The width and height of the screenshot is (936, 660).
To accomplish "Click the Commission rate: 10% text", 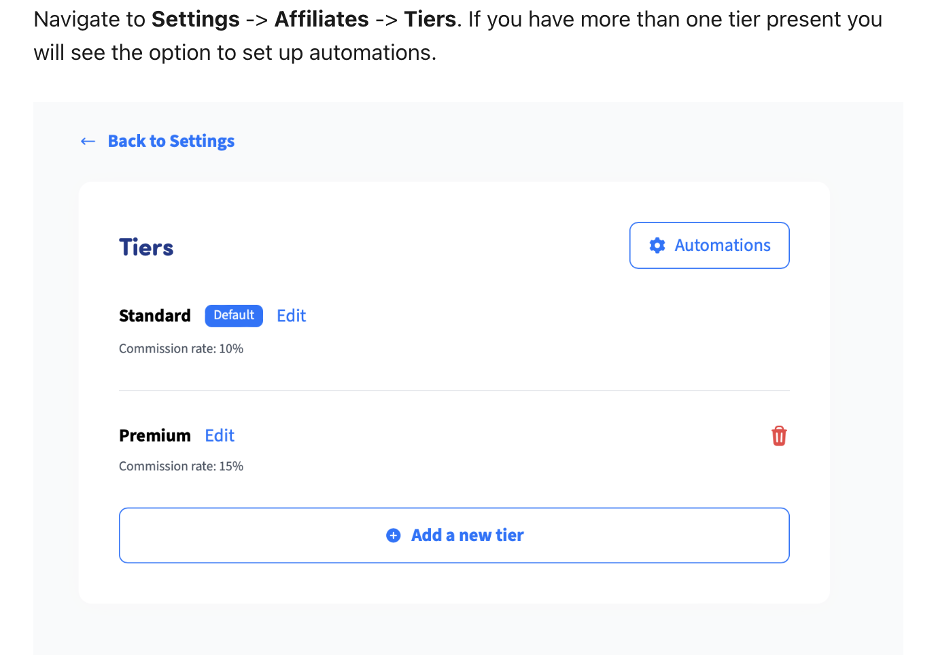I will (181, 348).
